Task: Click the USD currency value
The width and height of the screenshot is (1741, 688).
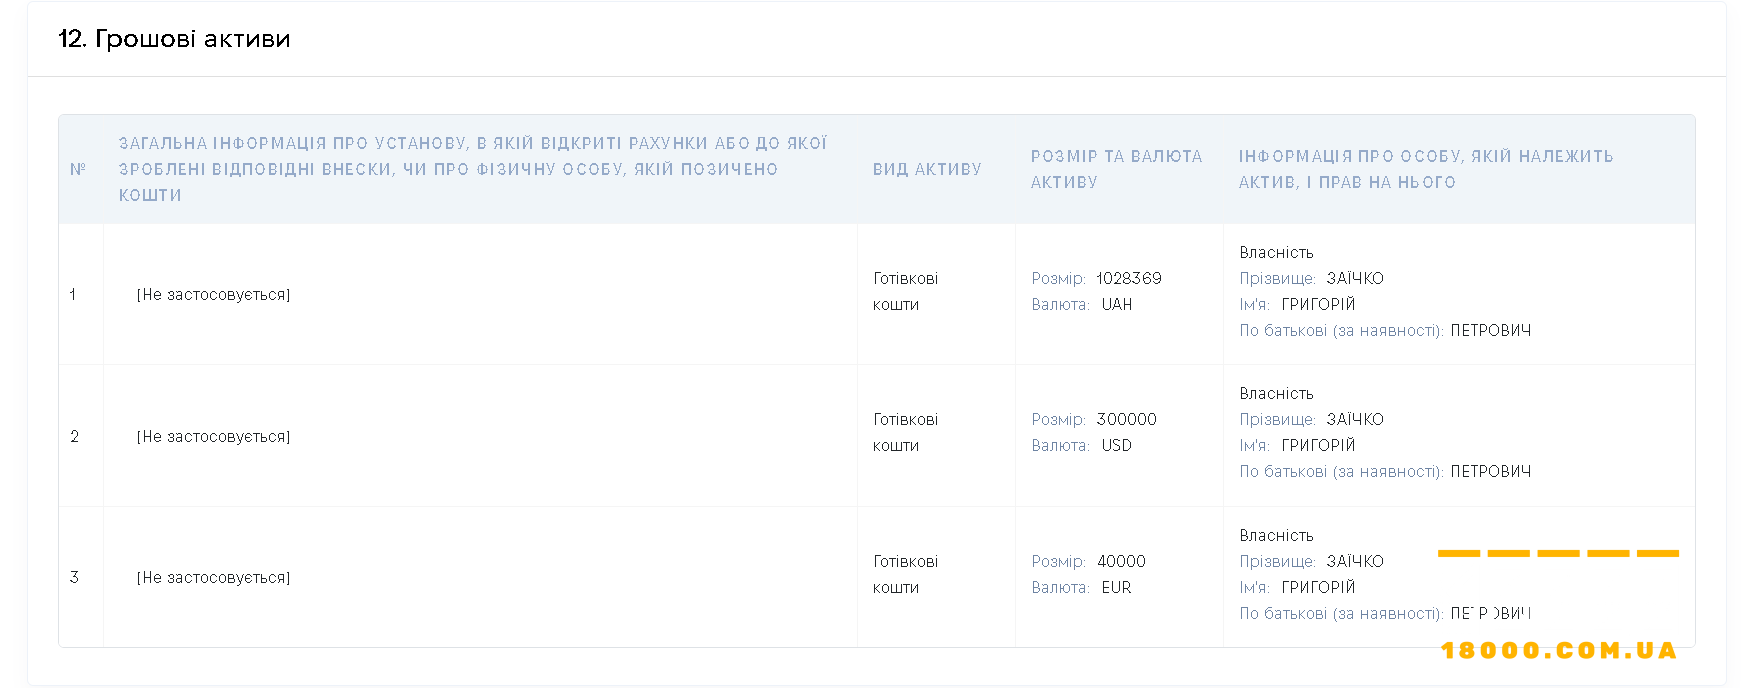Action: (1117, 445)
